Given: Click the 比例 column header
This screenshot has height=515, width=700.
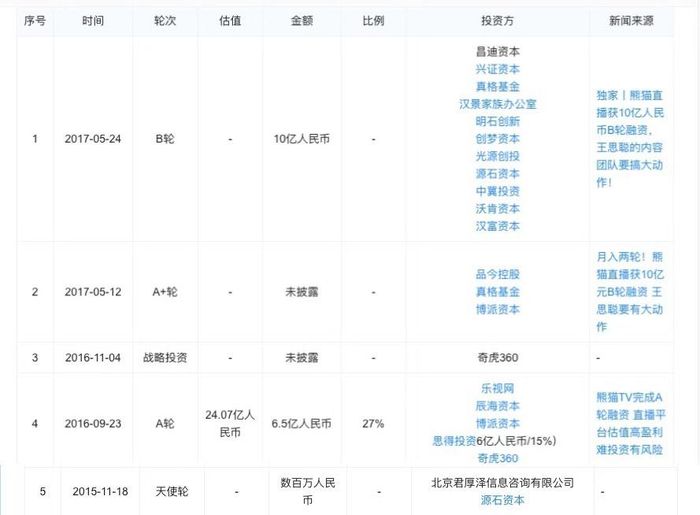Looking at the screenshot, I should 373,21.
